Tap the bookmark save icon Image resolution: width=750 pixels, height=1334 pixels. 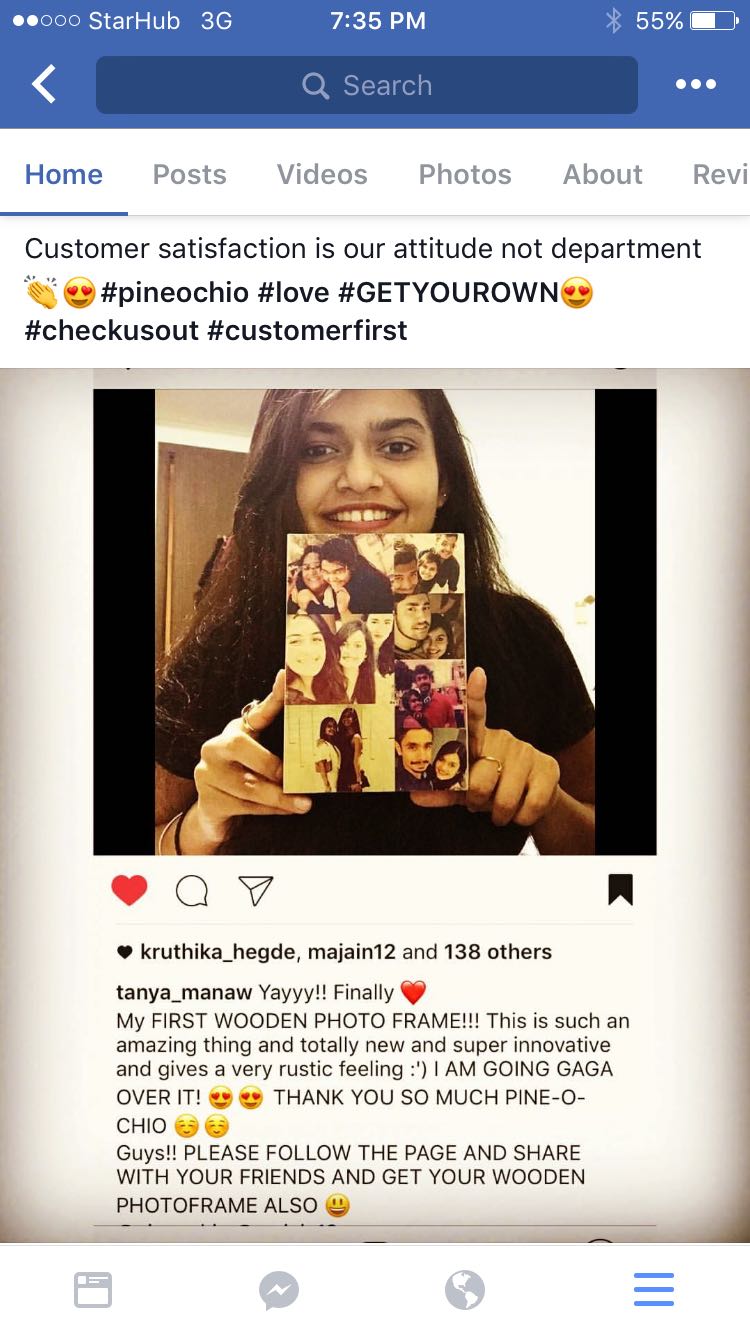(620, 889)
